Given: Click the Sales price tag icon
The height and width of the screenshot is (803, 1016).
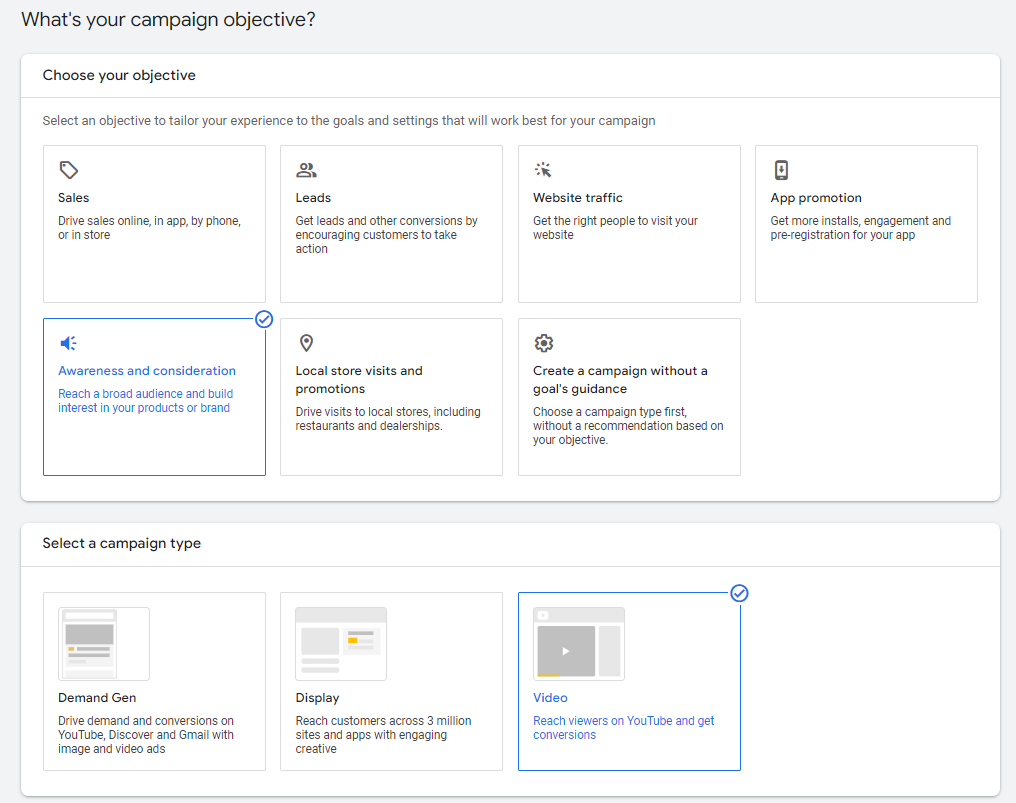Looking at the screenshot, I should pos(68,170).
